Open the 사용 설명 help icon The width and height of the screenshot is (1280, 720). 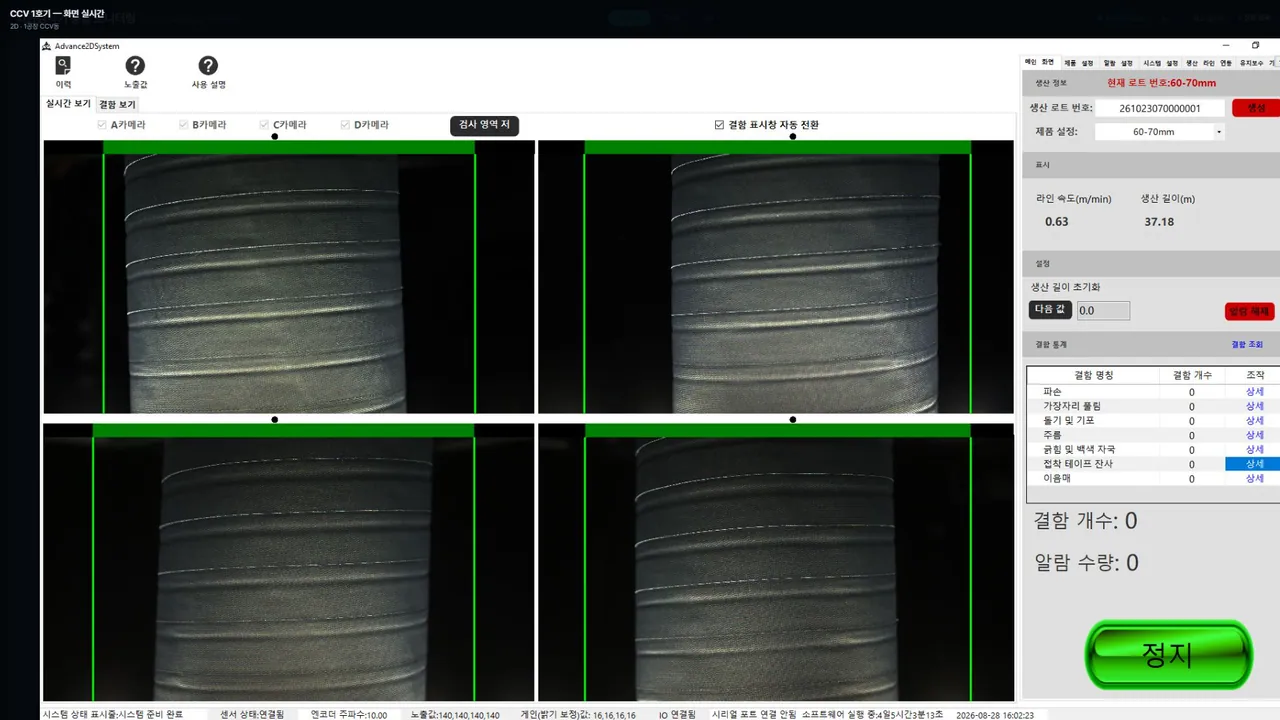click(208, 66)
